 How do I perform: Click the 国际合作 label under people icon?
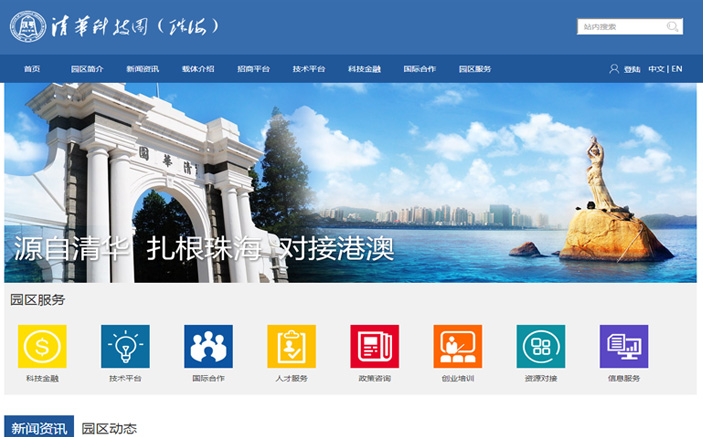208,378
